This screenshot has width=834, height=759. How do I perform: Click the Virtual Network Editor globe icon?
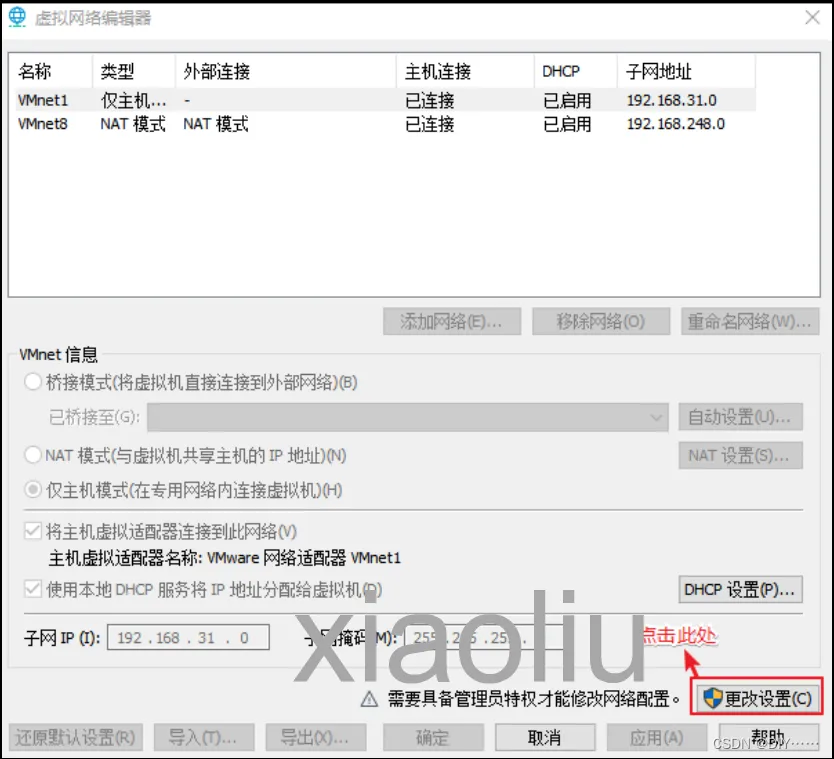point(17,17)
